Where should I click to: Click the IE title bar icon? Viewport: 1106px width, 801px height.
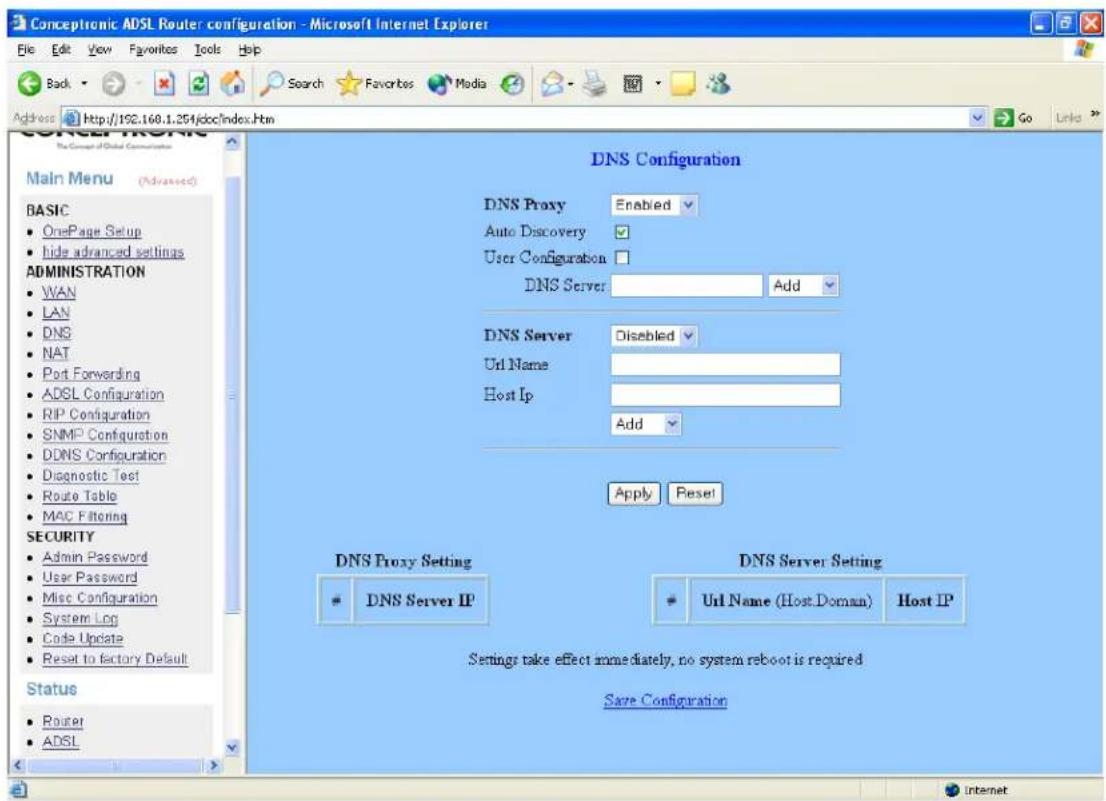tap(20, 23)
